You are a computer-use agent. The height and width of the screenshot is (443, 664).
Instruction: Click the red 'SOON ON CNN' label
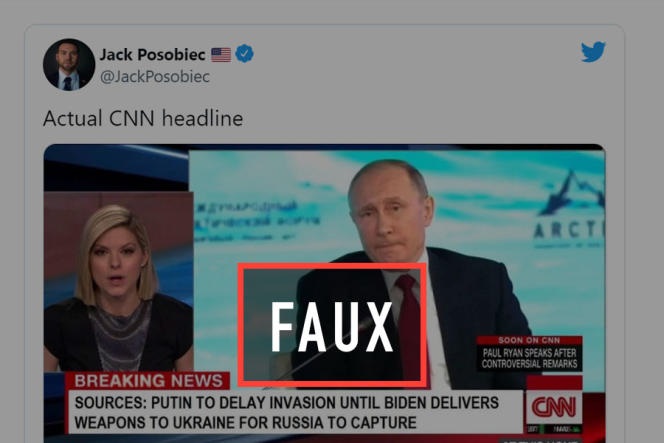[x=529, y=341]
